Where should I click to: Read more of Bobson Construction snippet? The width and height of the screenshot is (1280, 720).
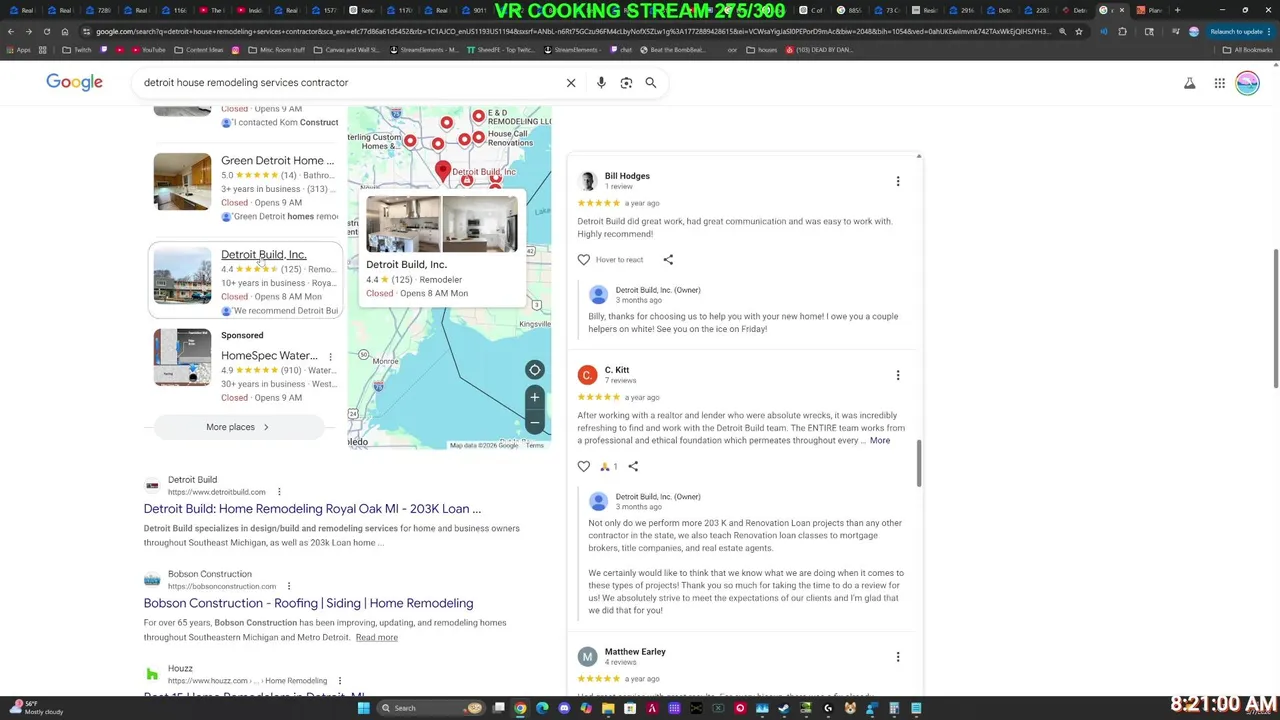point(377,637)
